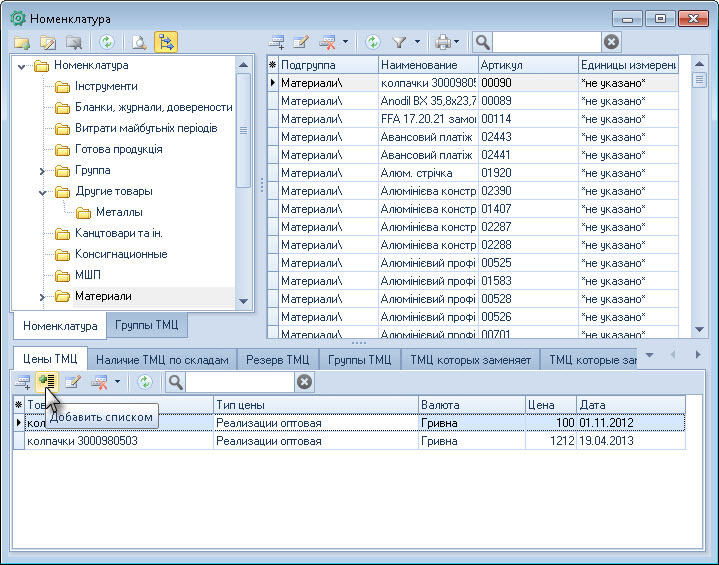
Task: Toggle the highlighted tree view mode icon
Action: coord(166,43)
